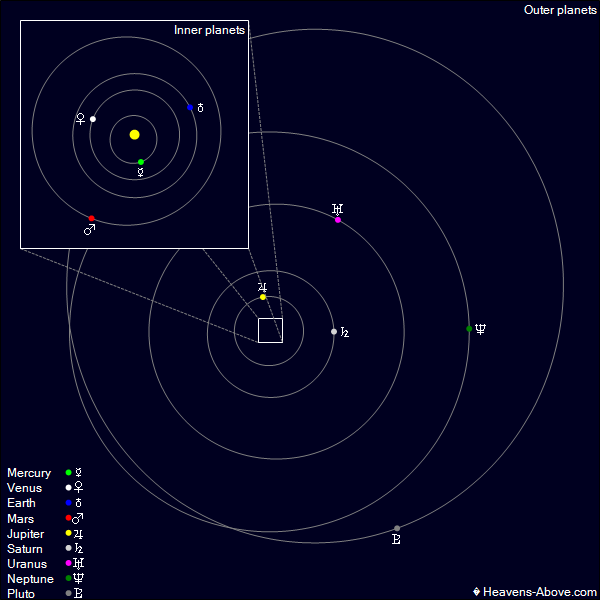Click the yellow Sun dot in the inner planets inset

(134, 134)
